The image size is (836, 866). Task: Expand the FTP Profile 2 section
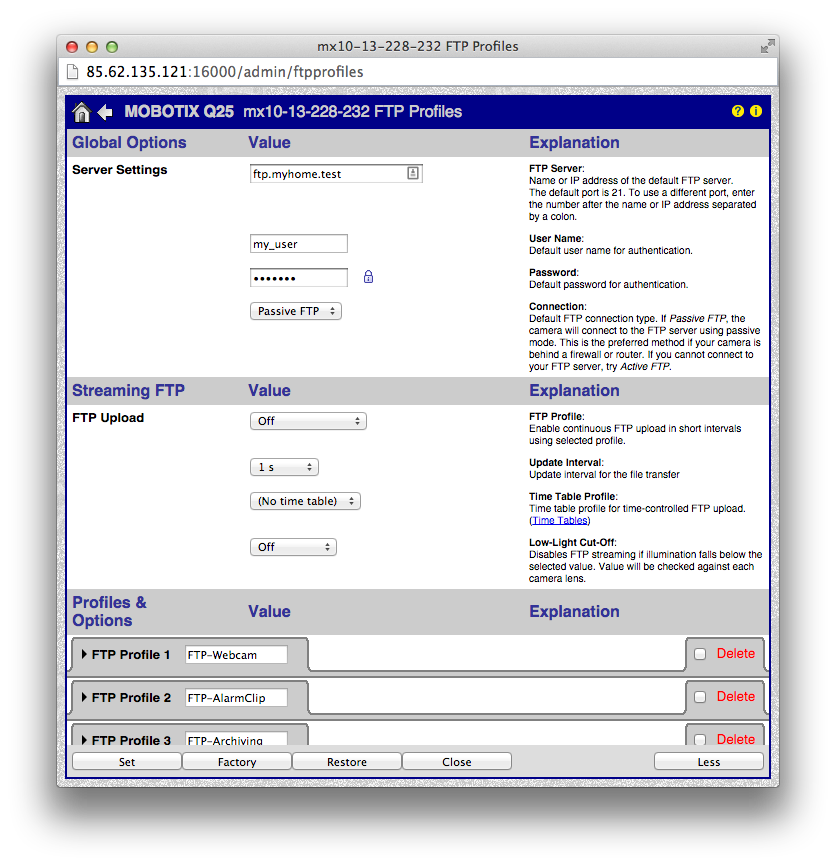(84, 698)
